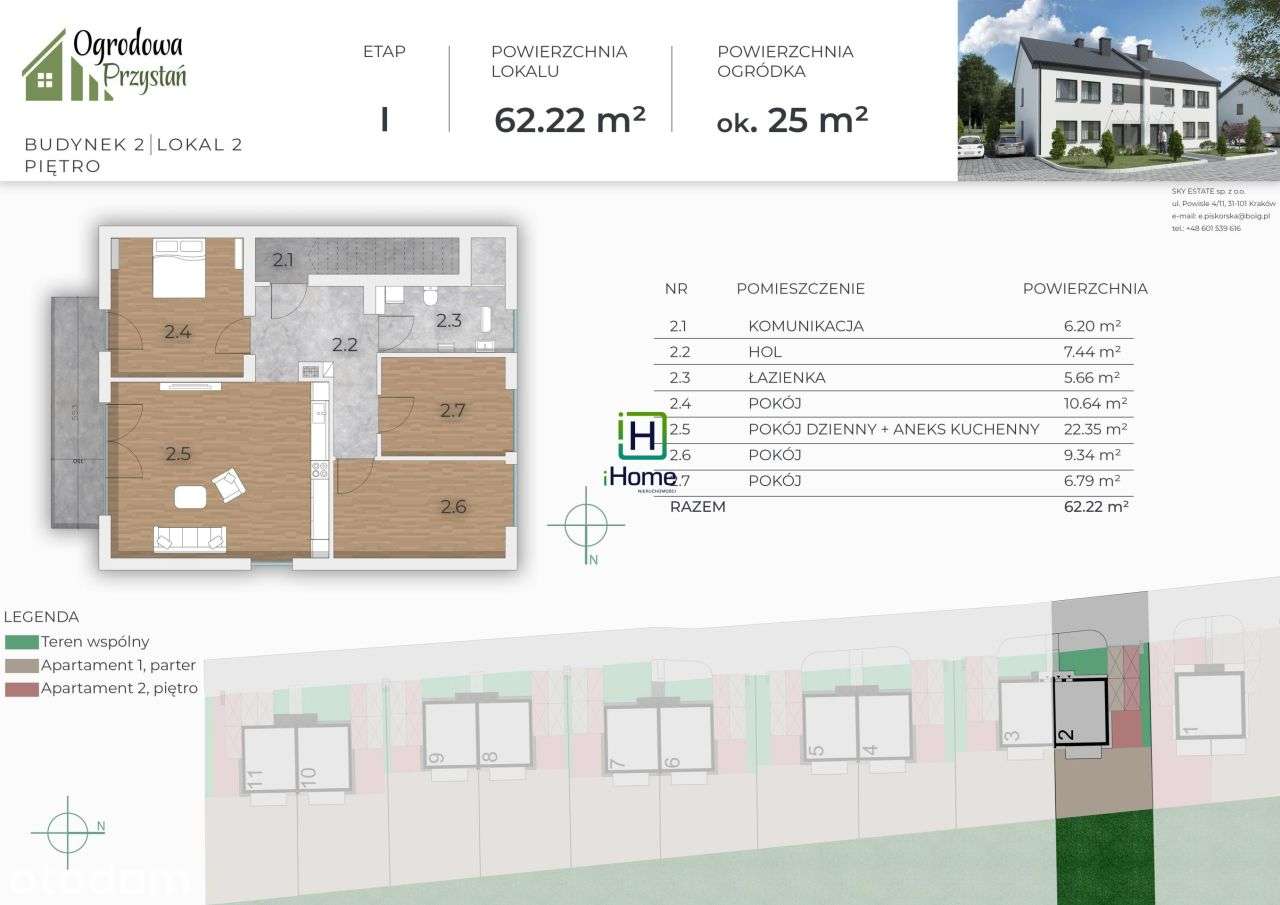Click the ok. 25 m² garden area value
This screenshot has height=905, width=1280.
point(792,120)
